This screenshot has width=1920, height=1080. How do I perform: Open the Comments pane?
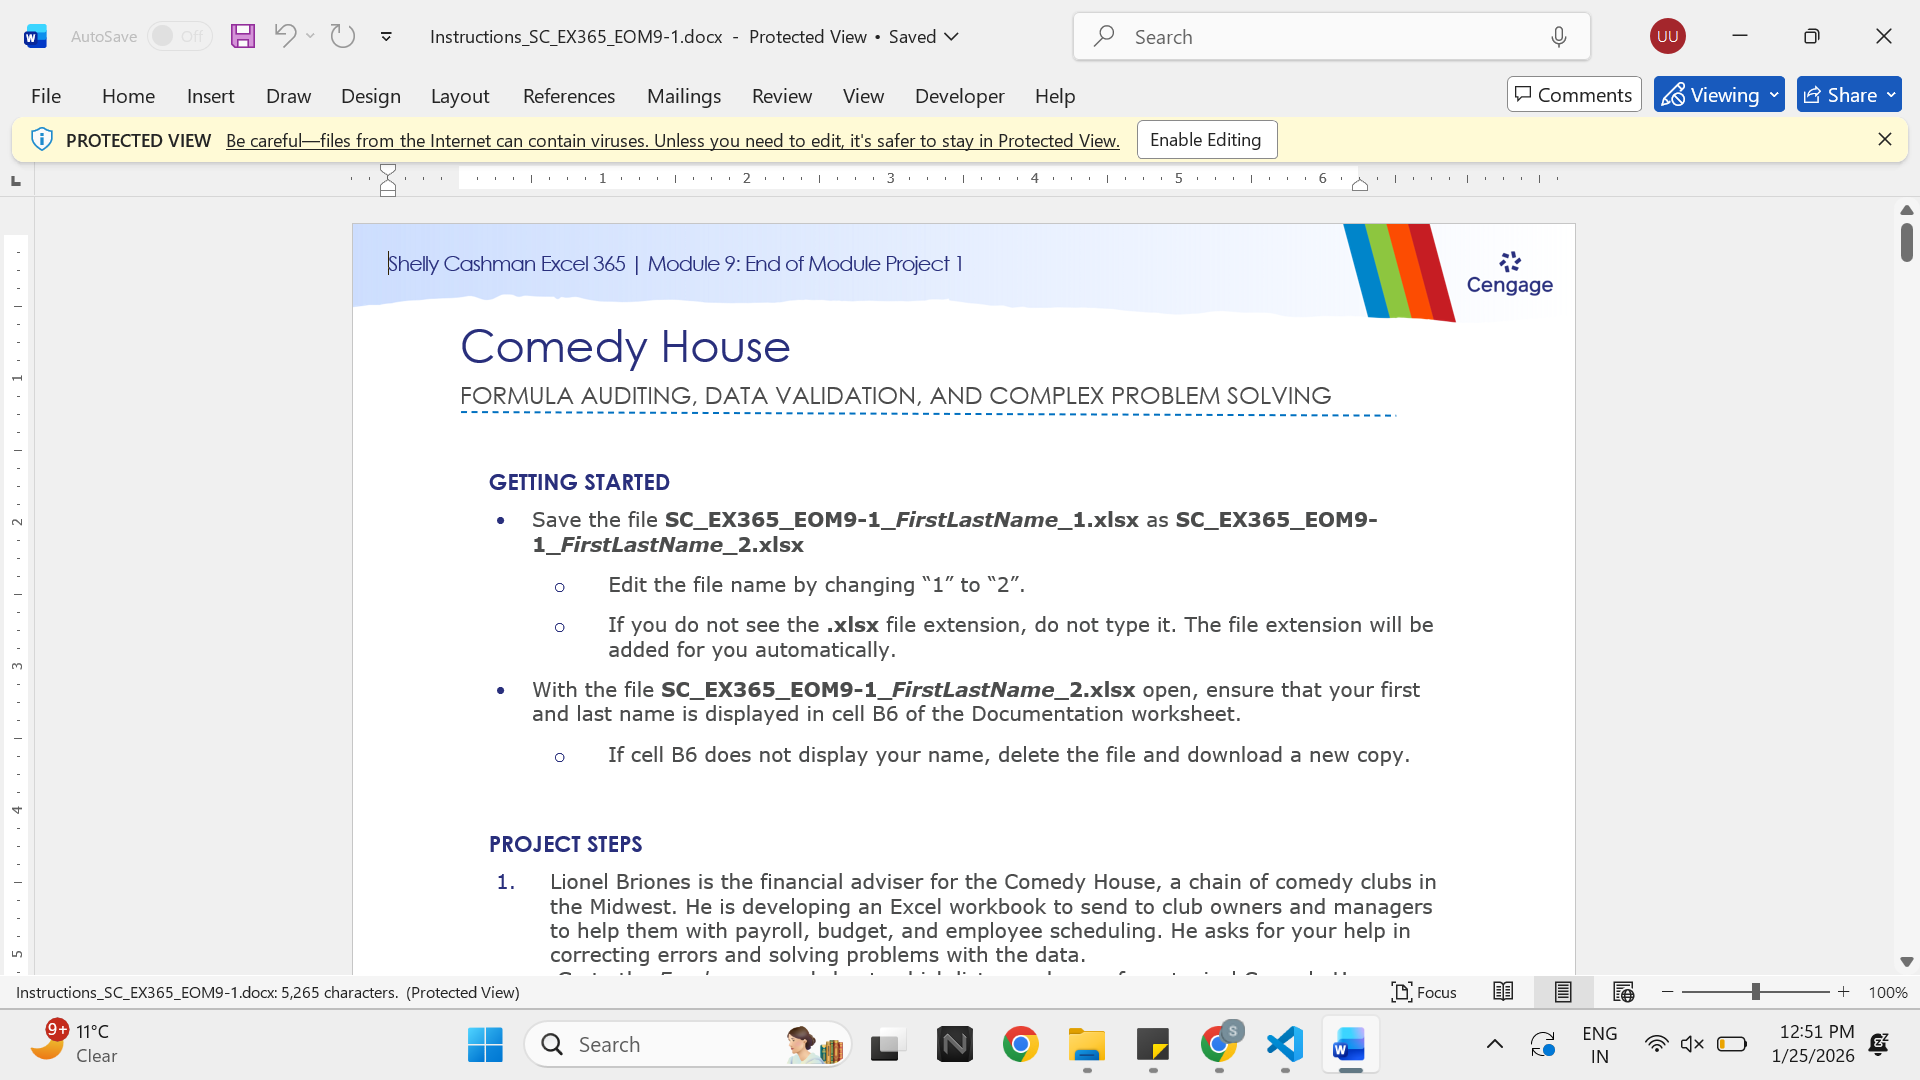tap(1574, 95)
